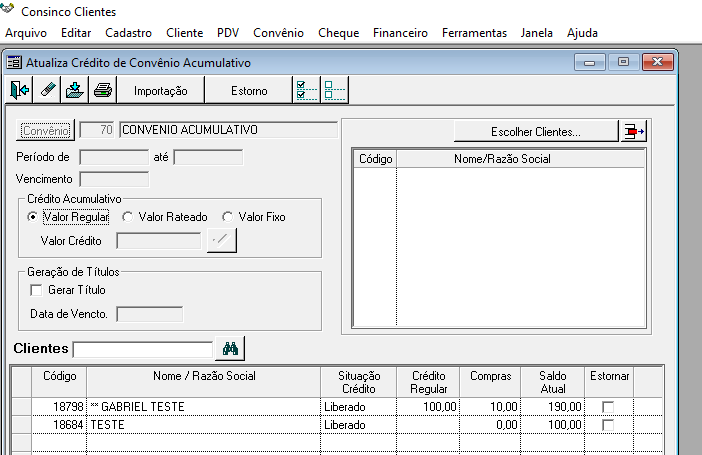Click the form icon in the window title bar
The image size is (702, 455).
(x=14, y=62)
